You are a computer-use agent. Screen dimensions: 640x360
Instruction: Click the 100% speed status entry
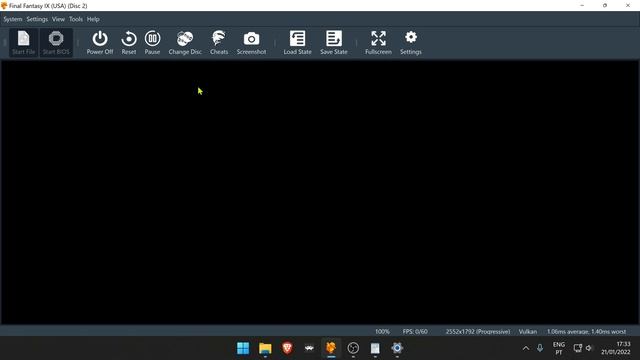(382, 331)
